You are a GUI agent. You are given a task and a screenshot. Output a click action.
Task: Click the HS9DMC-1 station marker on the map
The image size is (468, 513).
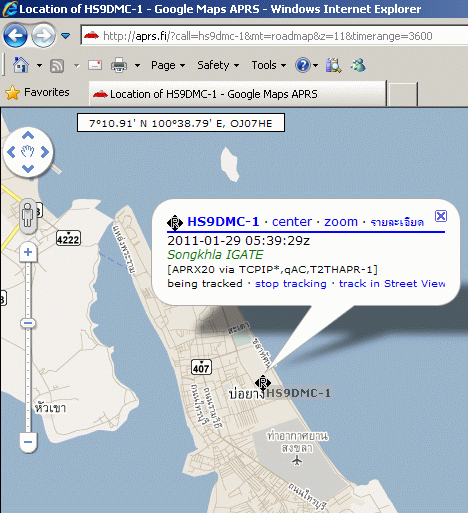pos(263,383)
